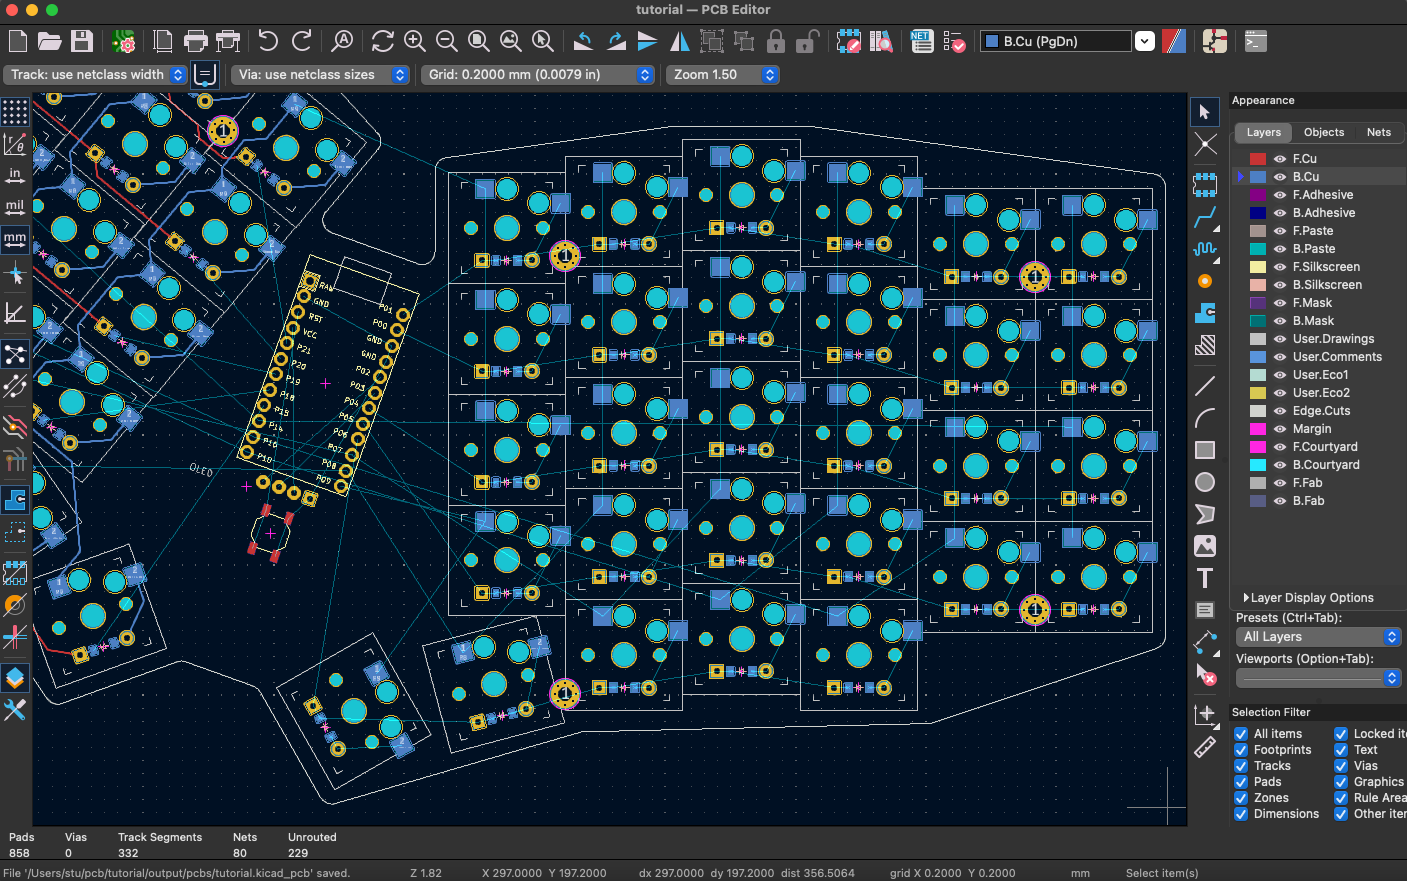This screenshot has width=1407, height=881.
Task: Run the Design Rules Checker
Action: [953, 41]
